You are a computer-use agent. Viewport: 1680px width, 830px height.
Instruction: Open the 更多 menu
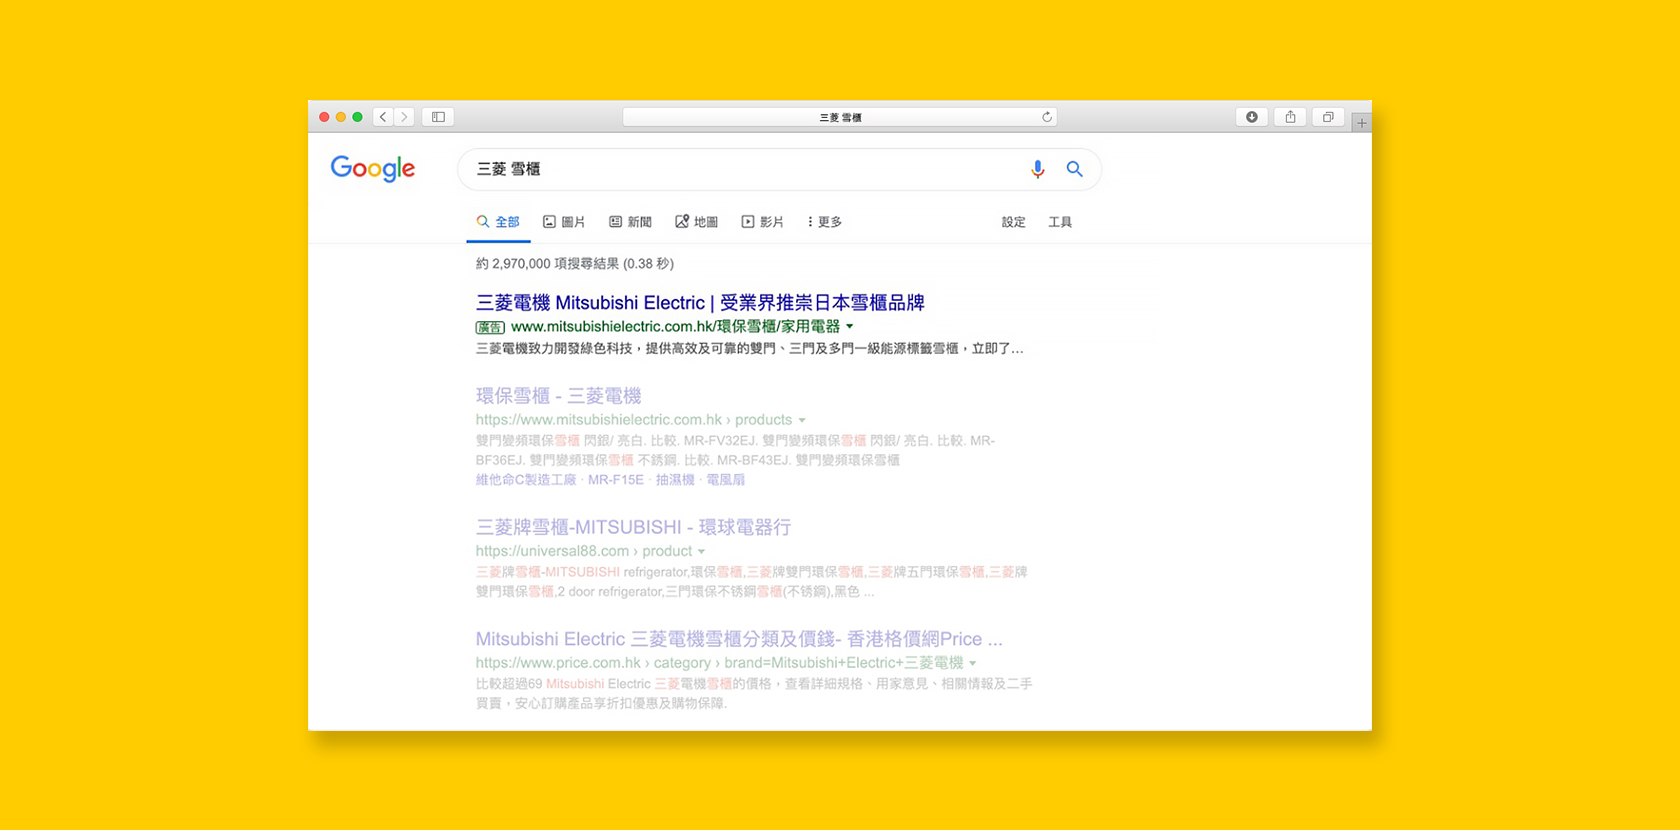825,222
